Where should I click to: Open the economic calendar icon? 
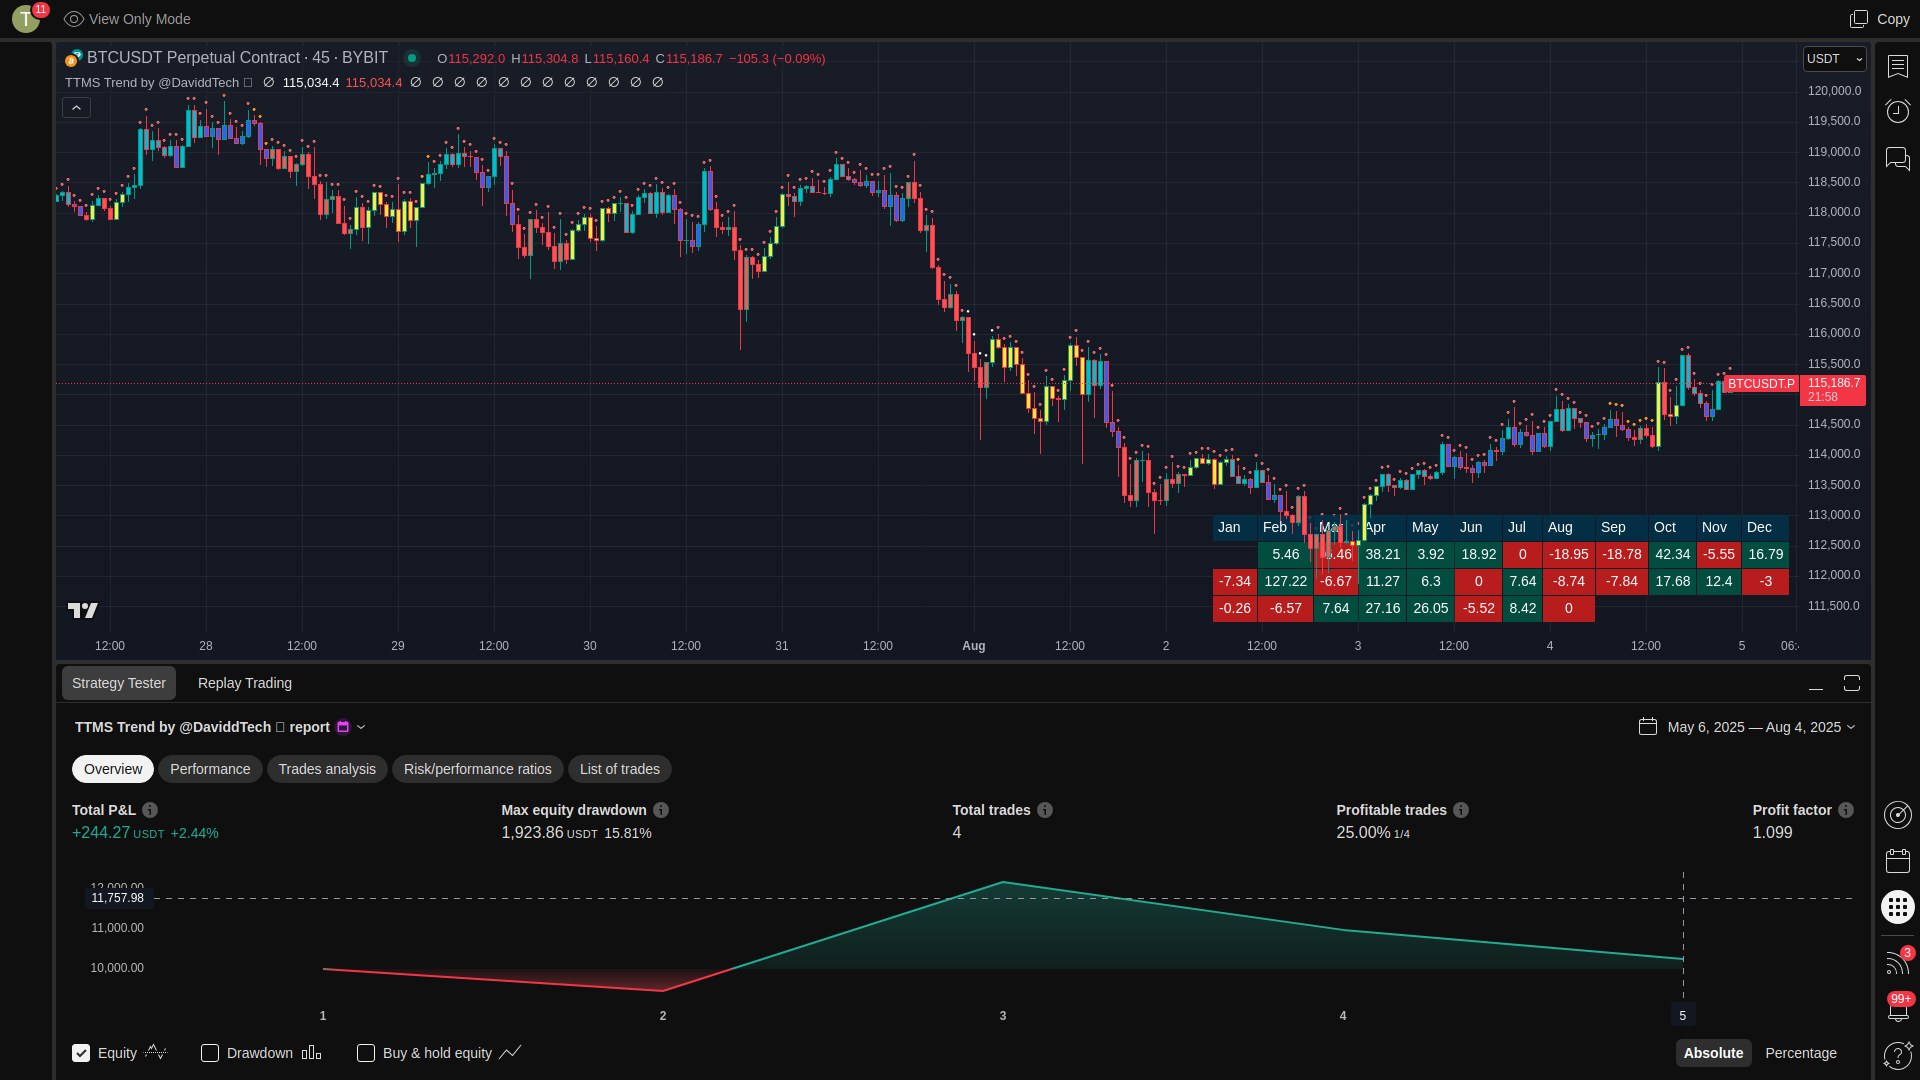coord(1897,861)
